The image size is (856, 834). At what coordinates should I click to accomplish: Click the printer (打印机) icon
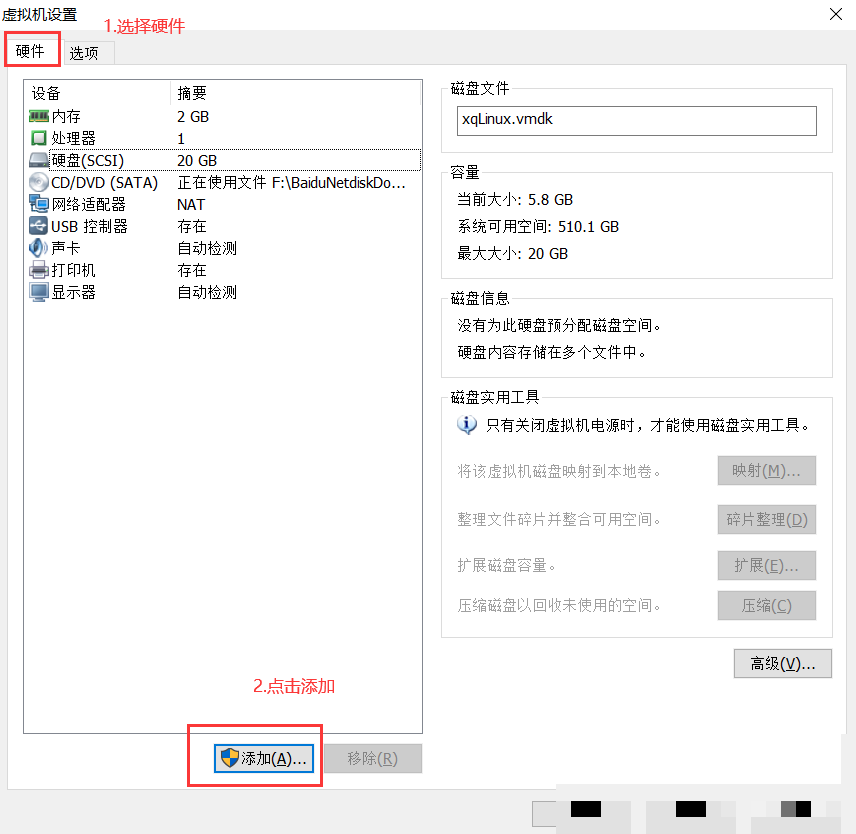[x=38, y=270]
